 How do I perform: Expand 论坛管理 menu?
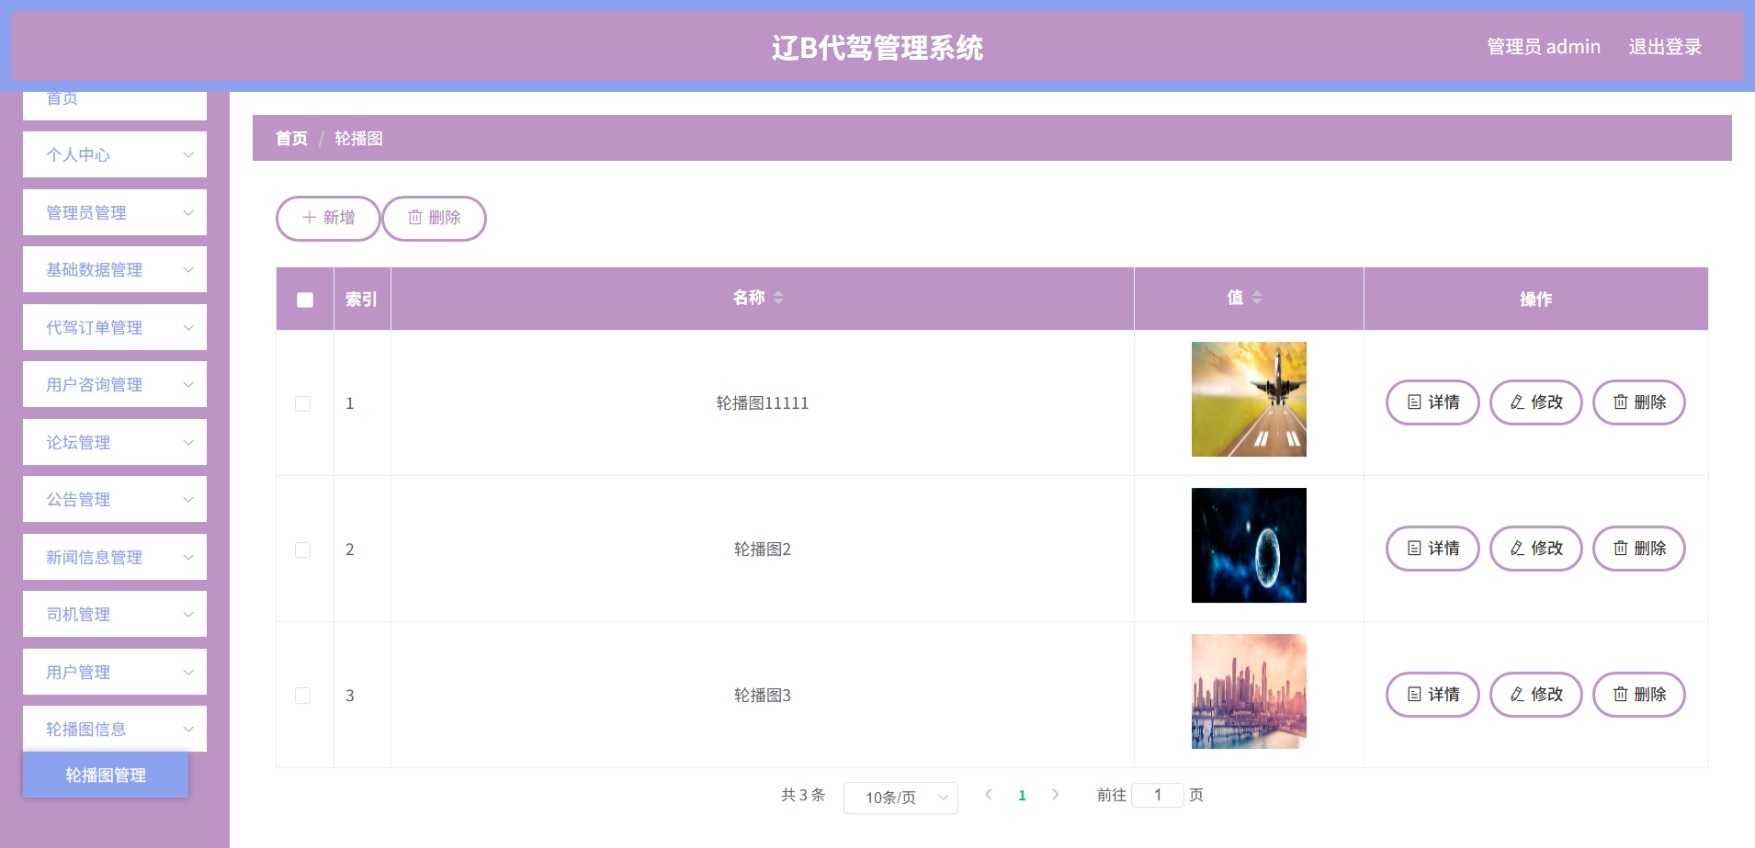tap(115, 442)
